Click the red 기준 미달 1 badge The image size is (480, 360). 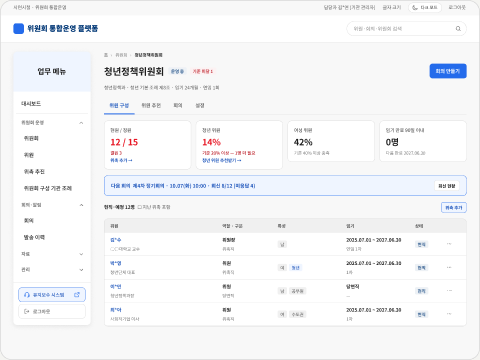click(x=202, y=71)
